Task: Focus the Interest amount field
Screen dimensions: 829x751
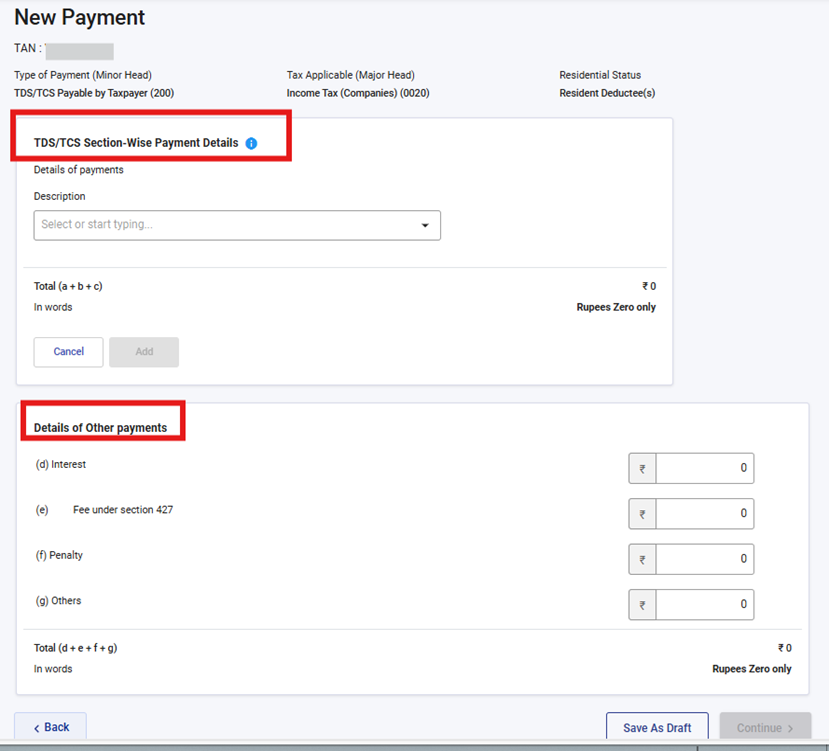Action: pyautogui.click(x=704, y=468)
